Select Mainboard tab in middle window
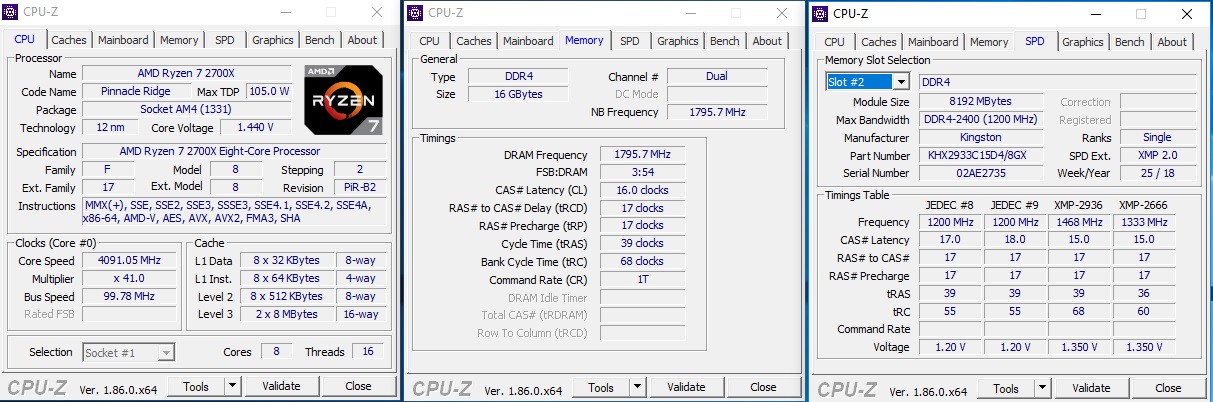Image resolution: width=1213 pixels, height=402 pixels. tap(529, 41)
